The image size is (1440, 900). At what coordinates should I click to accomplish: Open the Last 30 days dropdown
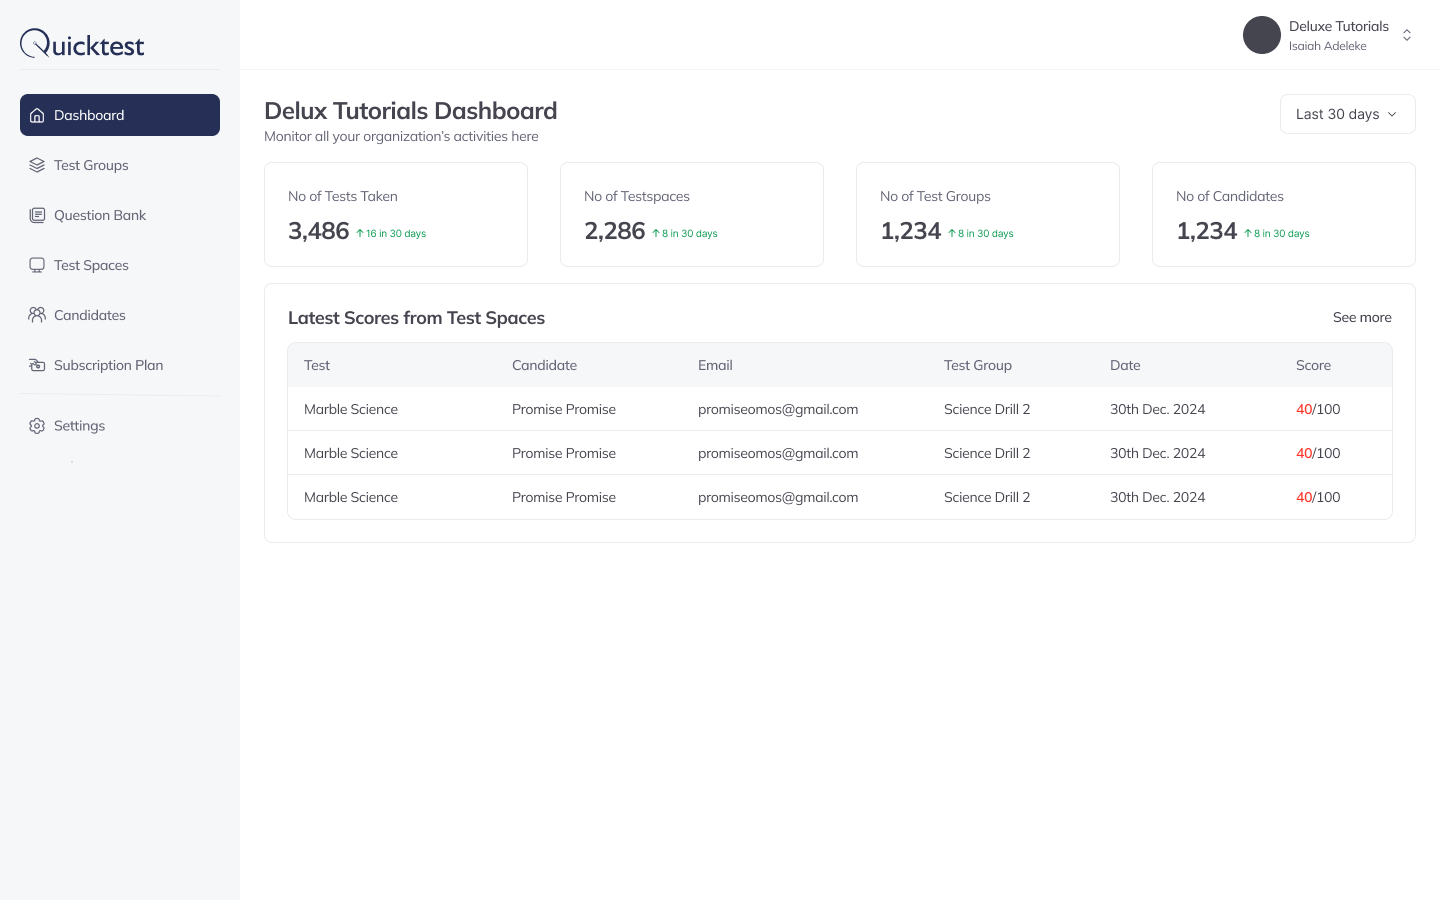(1347, 114)
